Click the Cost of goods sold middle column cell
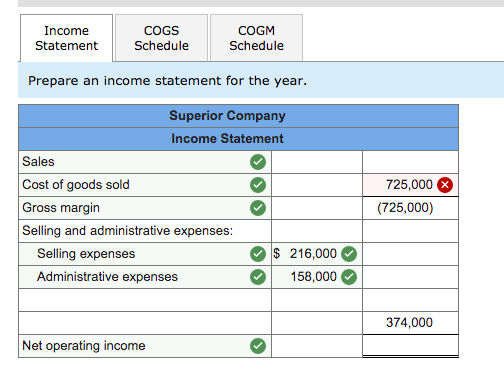Image resolution: width=504 pixels, height=365 pixels. pos(317,185)
